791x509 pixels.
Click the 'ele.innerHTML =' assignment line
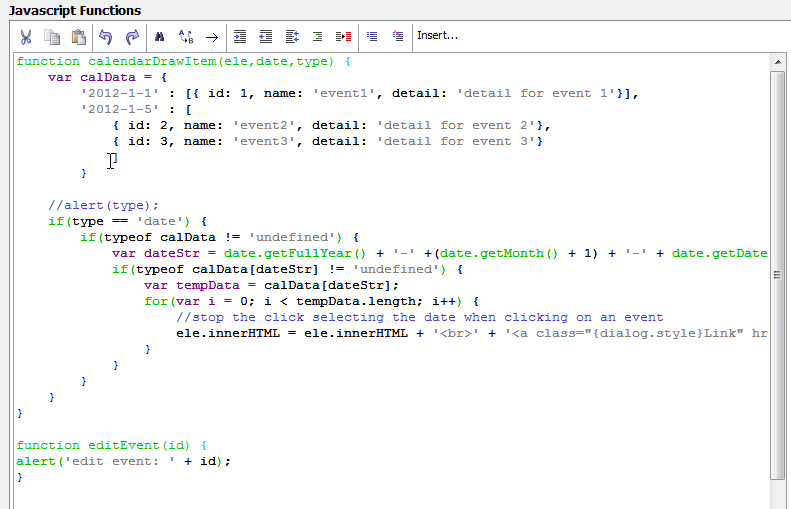click(472, 333)
